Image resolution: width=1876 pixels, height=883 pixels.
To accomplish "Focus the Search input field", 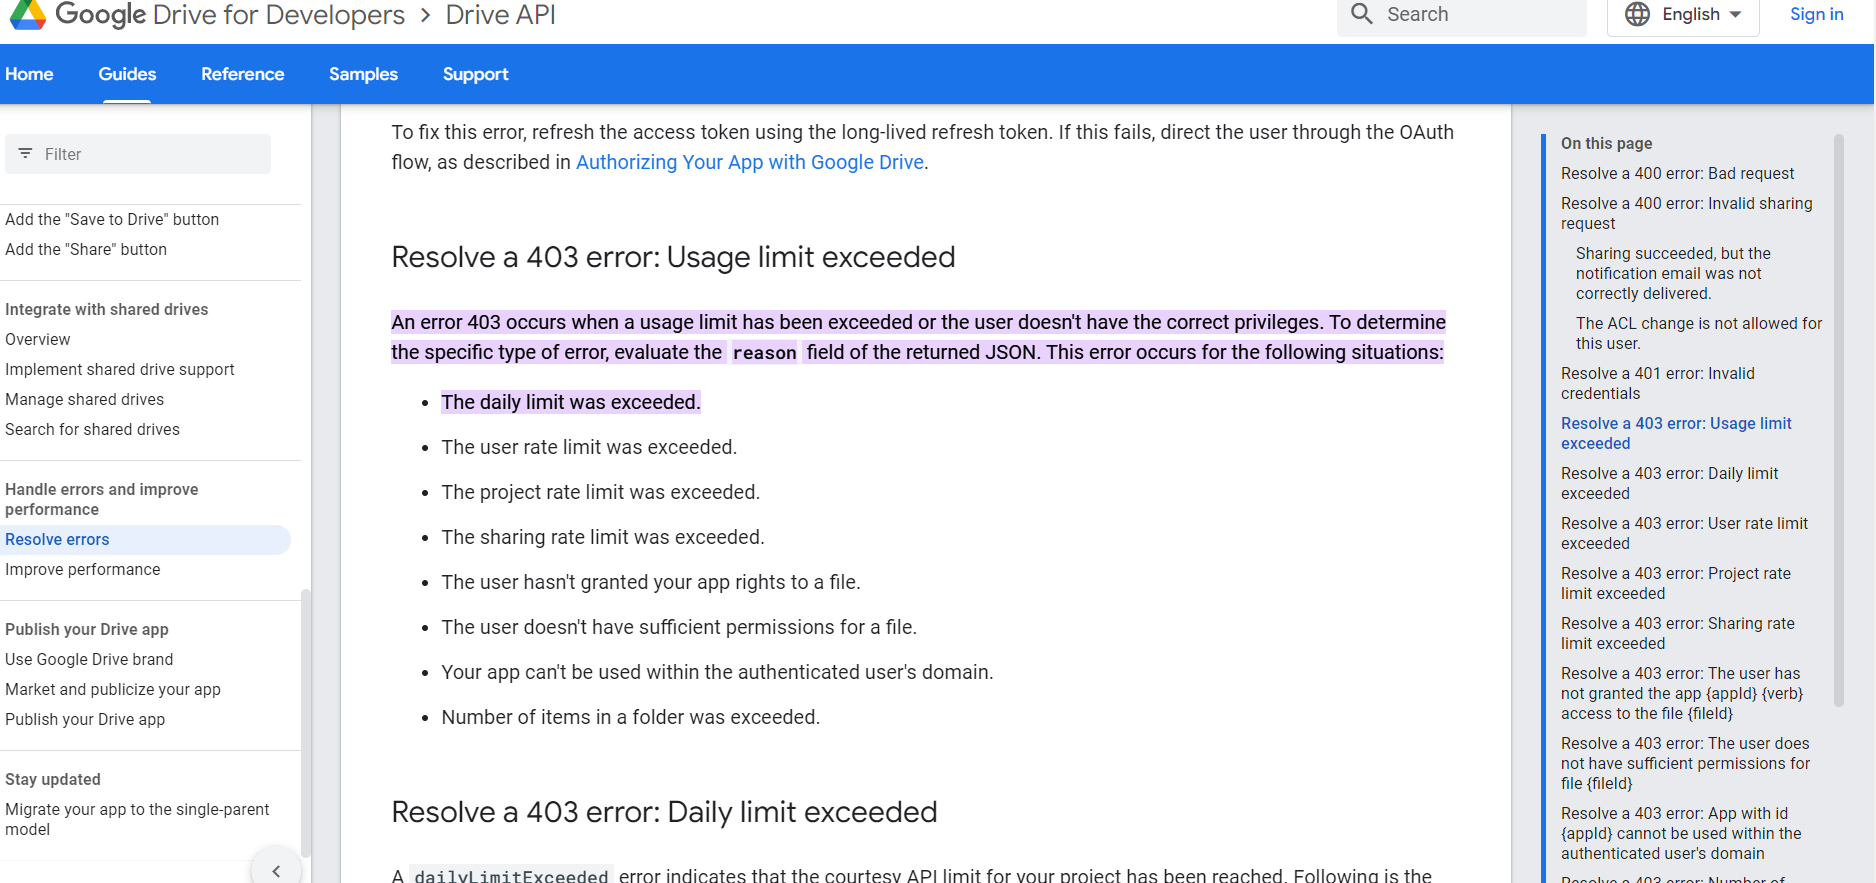I will (1462, 15).
